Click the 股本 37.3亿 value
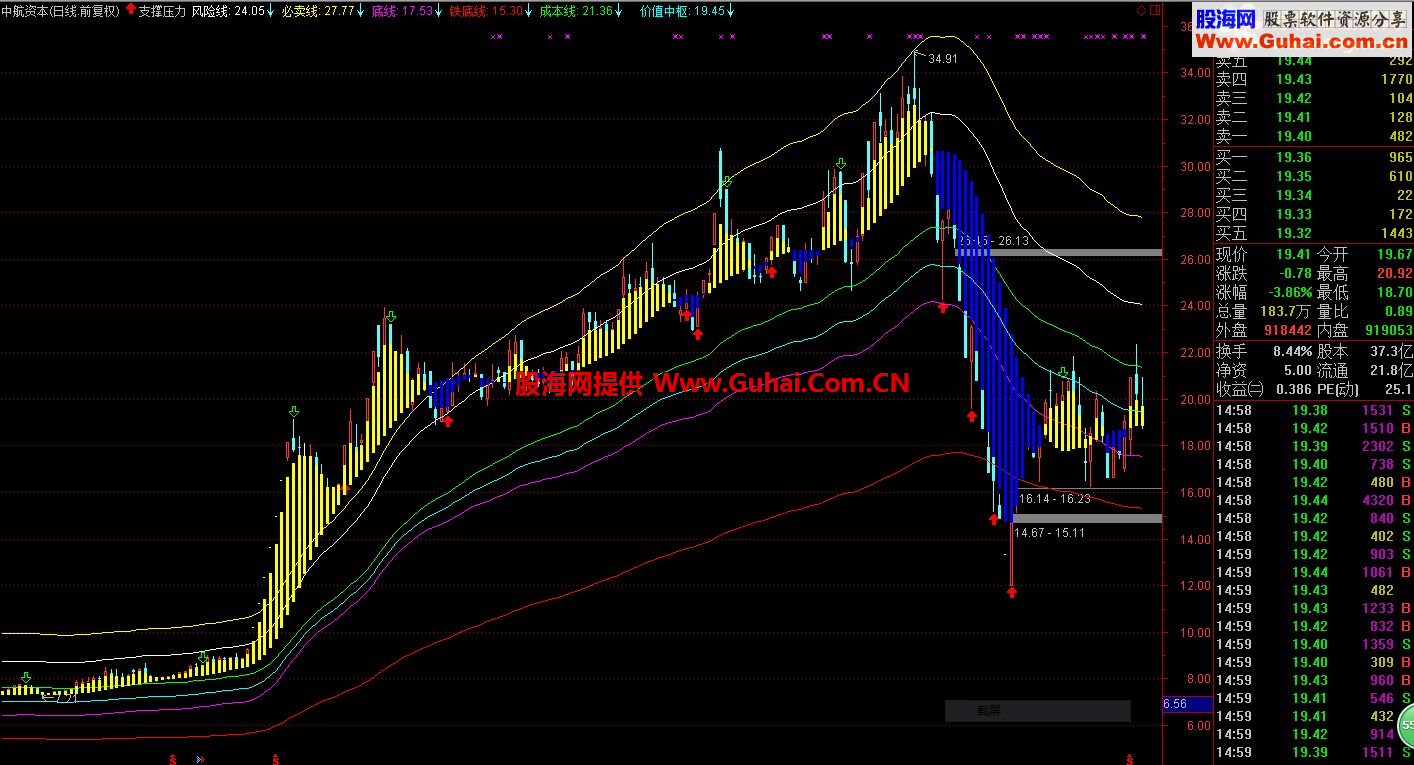Viewport: 1414px width, 765px height. click(x=1391, y=351)
